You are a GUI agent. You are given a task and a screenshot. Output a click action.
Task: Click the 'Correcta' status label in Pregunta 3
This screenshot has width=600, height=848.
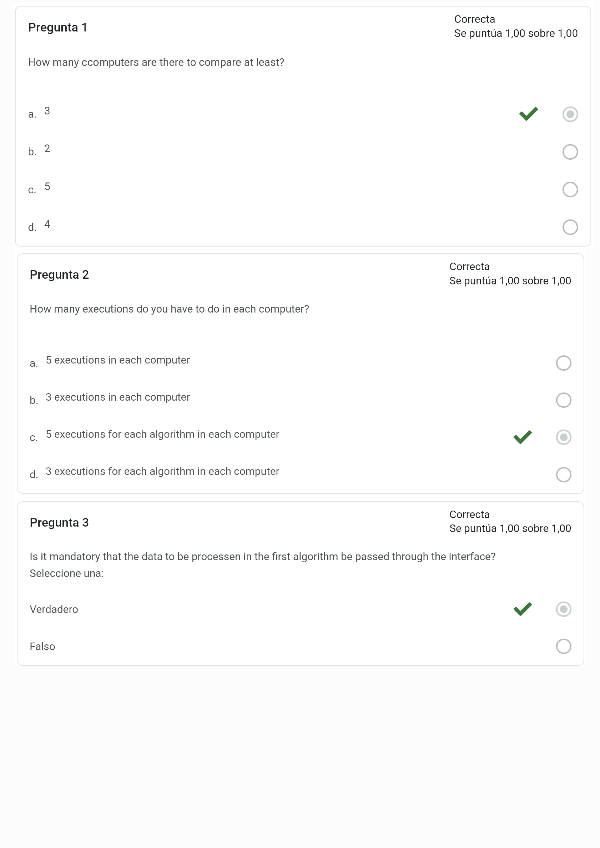[469, 514]
